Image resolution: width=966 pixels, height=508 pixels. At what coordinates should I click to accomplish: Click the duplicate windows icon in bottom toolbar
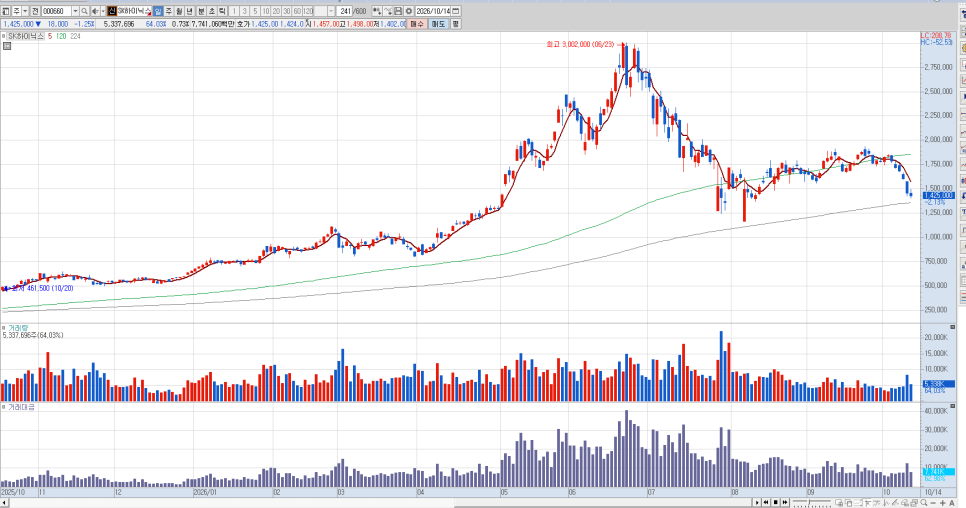click(848, 502)
